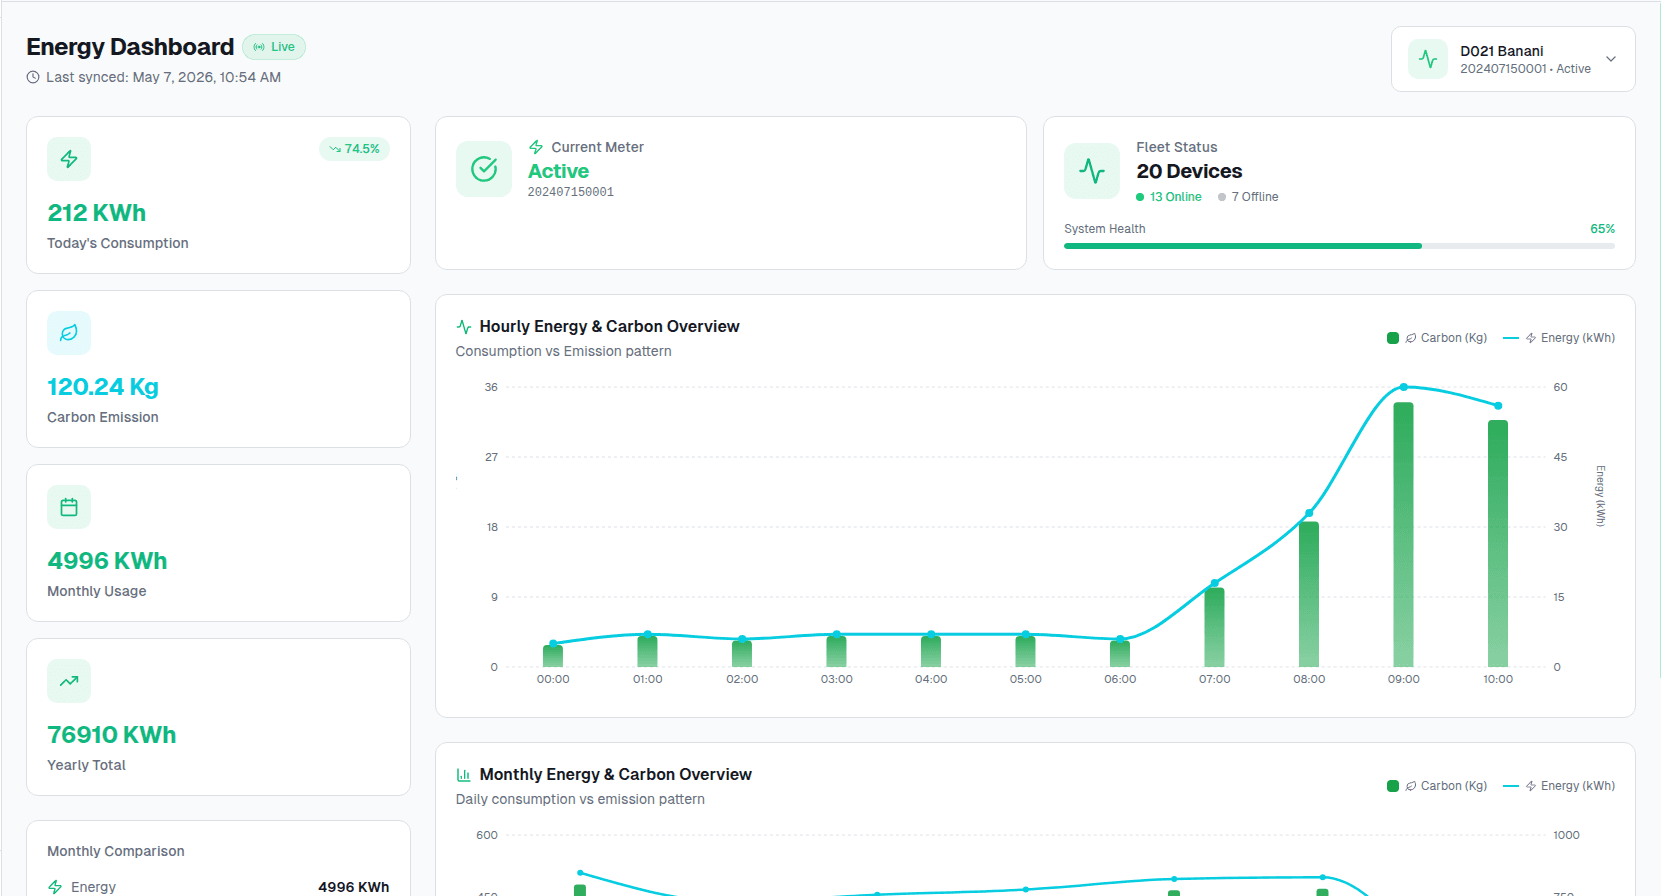1661x896 pixels.
Task: Click the 09:00 energy line peak point
Action: 1403,387
